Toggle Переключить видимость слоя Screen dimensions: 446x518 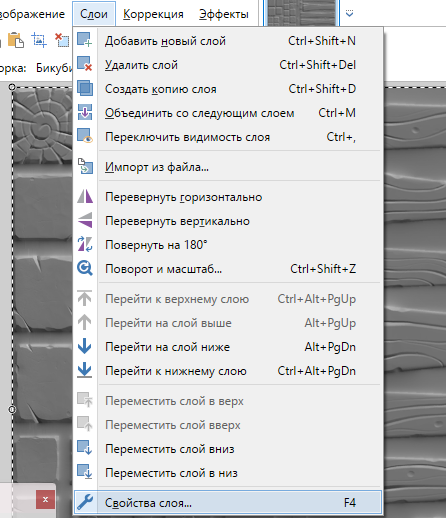tap(228, 137)
